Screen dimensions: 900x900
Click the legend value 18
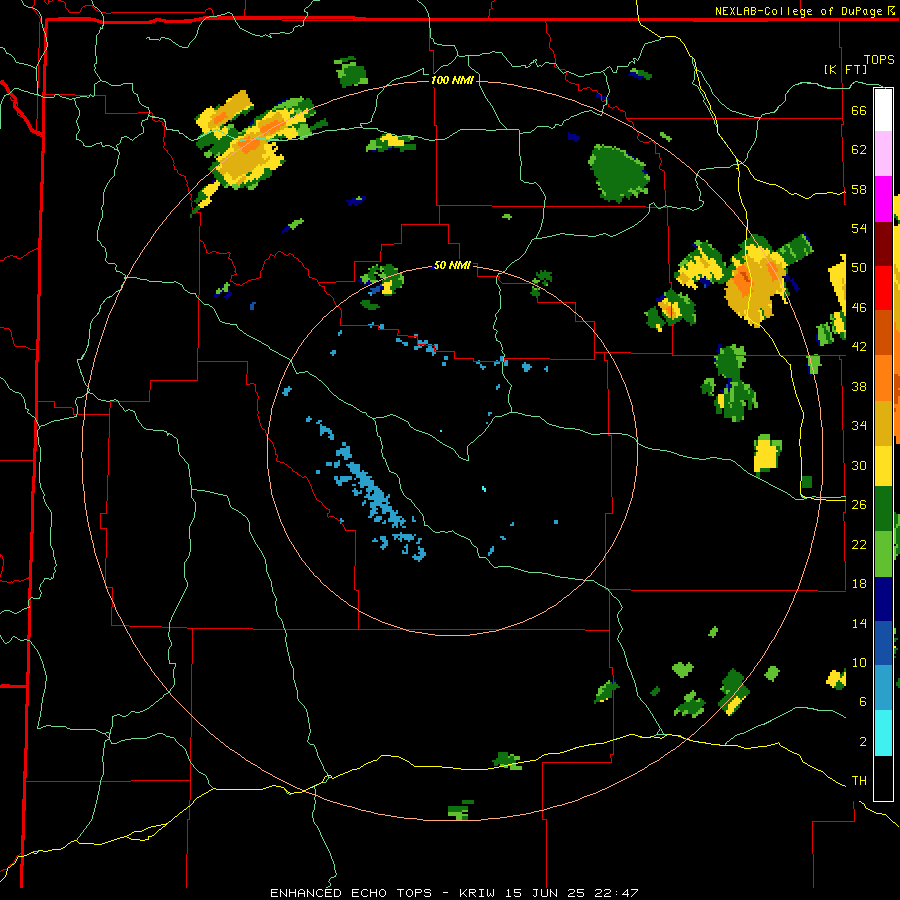(859, 584)
